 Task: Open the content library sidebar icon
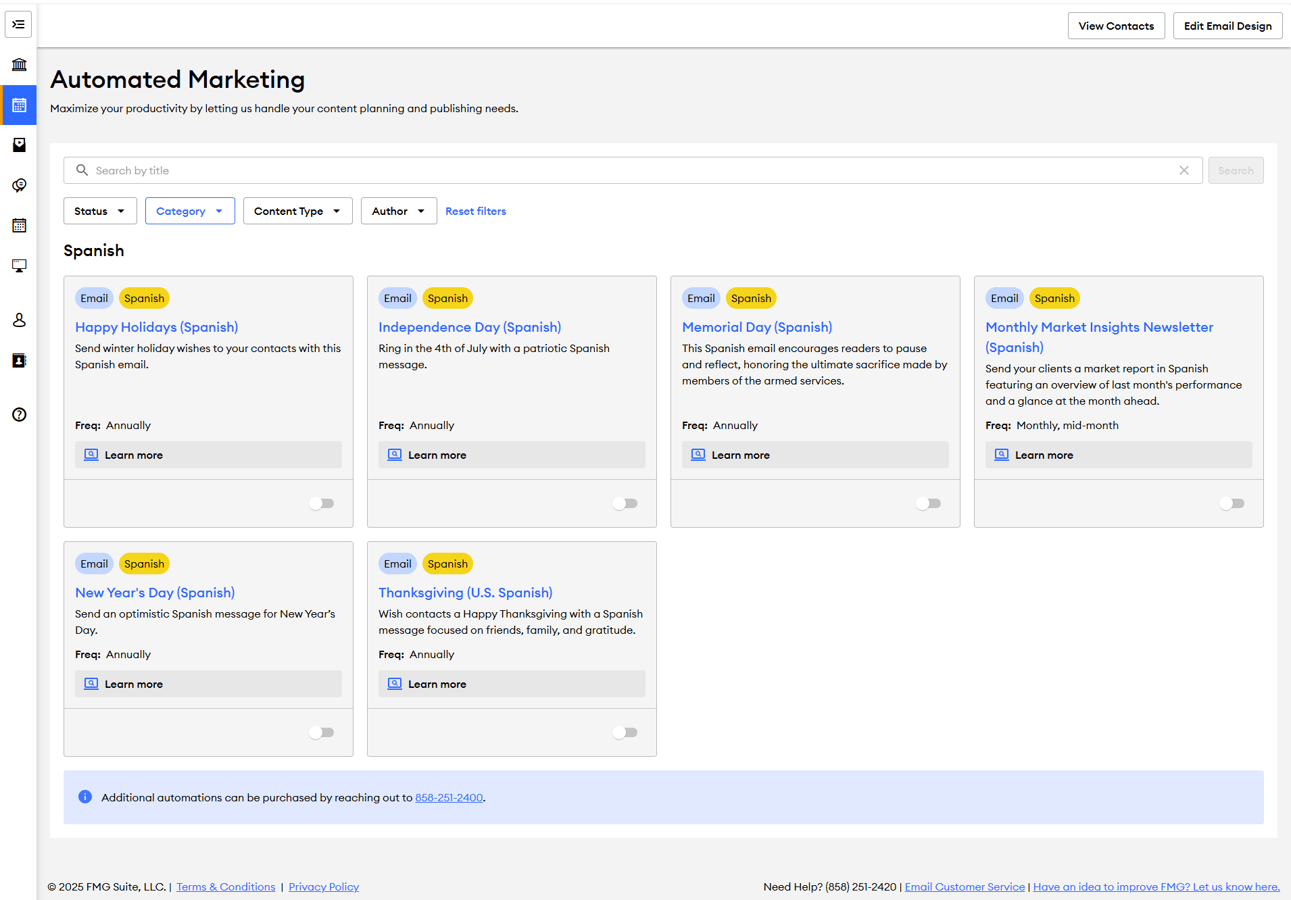click(x=18, y=144)
